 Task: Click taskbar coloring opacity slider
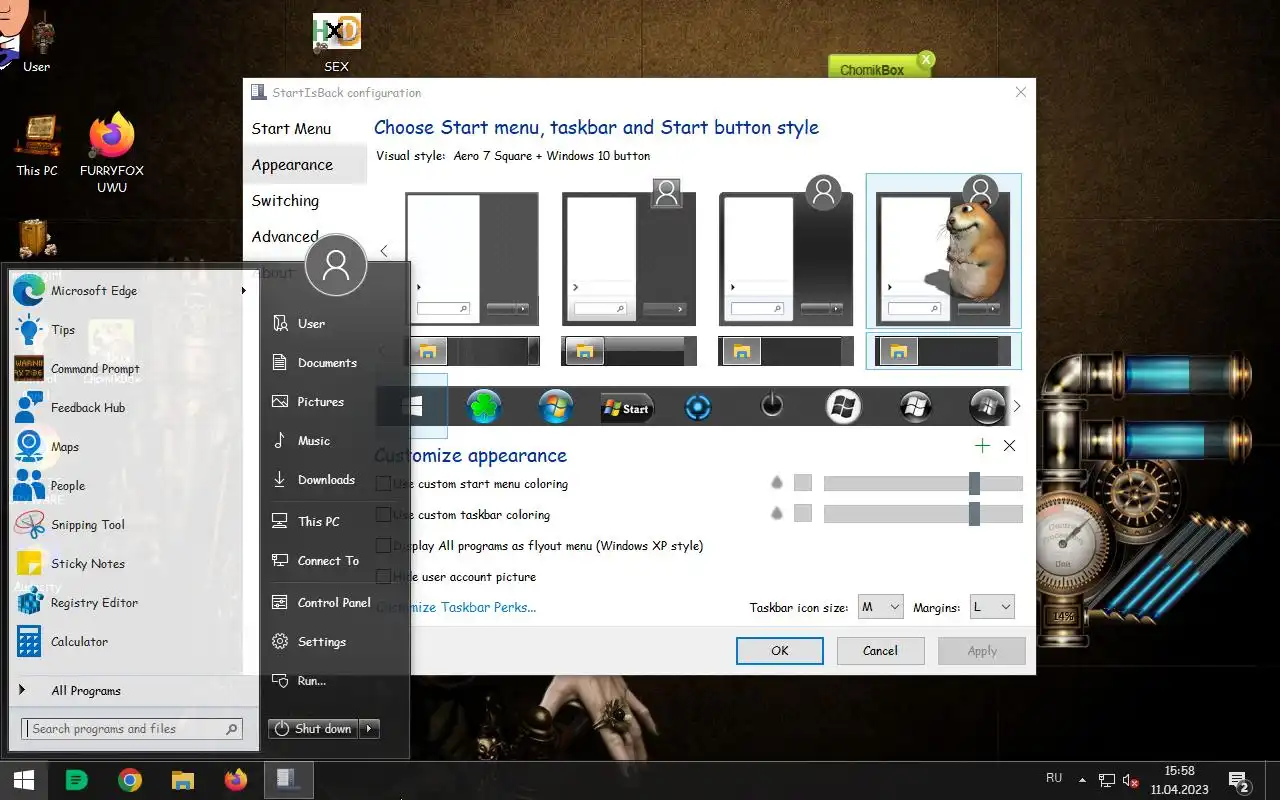tap(923, 515)
